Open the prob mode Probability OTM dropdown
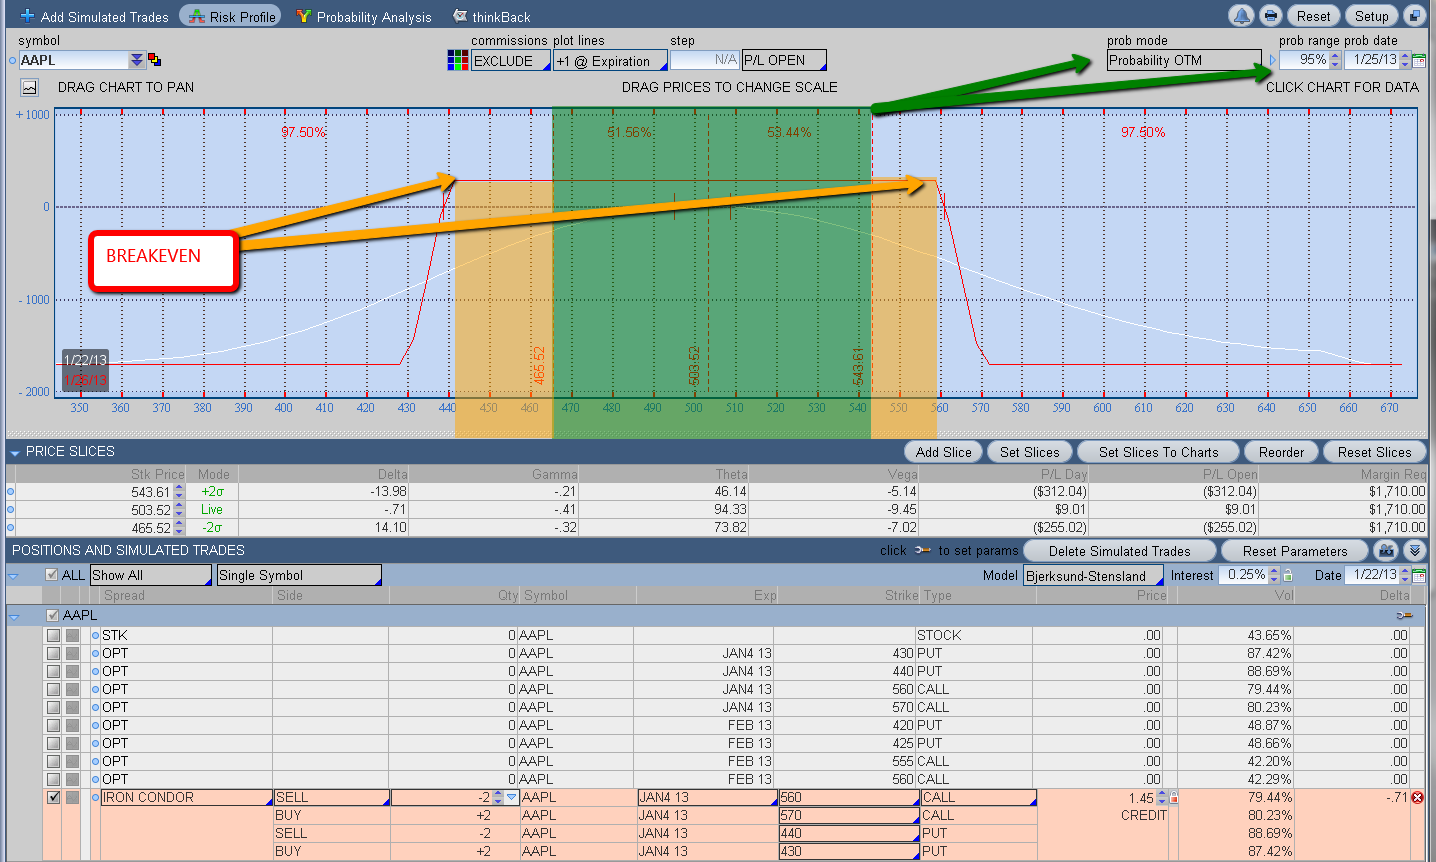Viewport: 1436px width, 862px height. (1183, 61)
